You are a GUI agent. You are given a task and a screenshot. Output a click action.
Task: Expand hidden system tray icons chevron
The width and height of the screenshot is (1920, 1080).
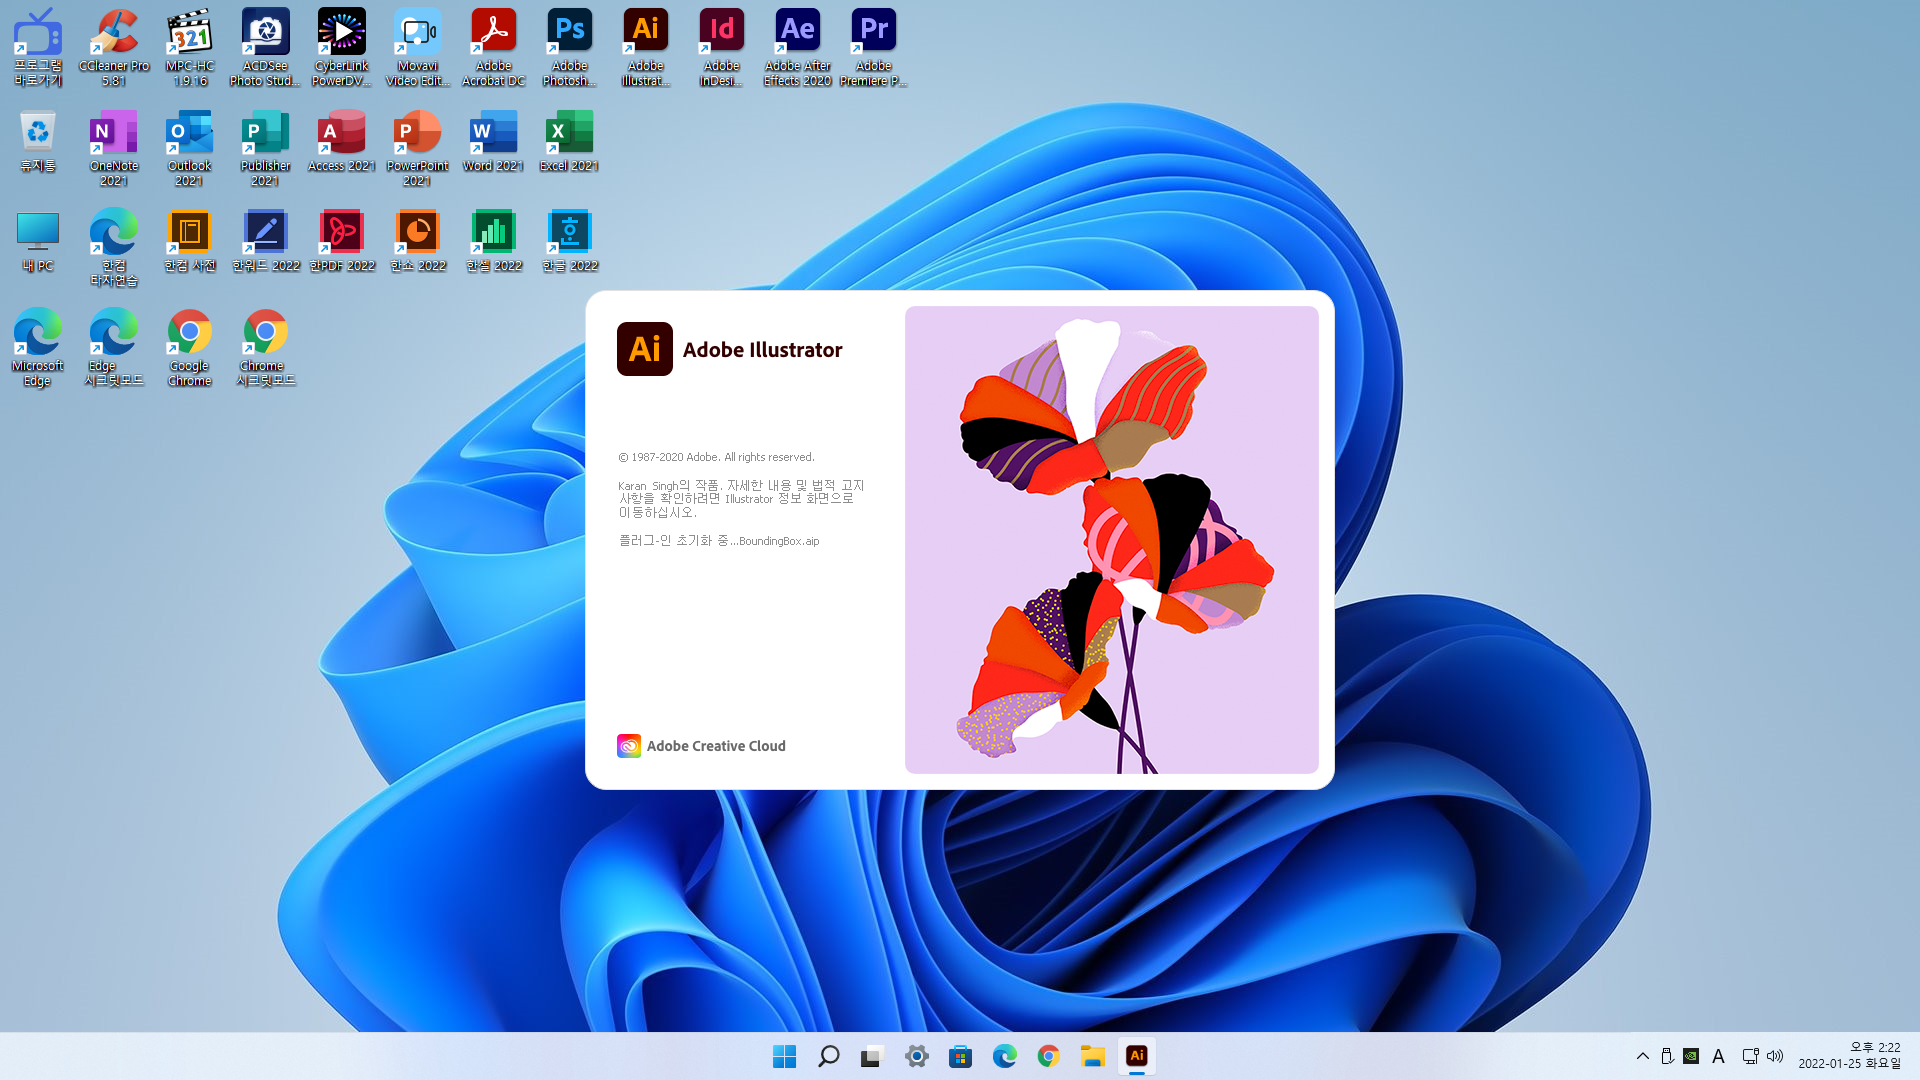[1642, 1056]
